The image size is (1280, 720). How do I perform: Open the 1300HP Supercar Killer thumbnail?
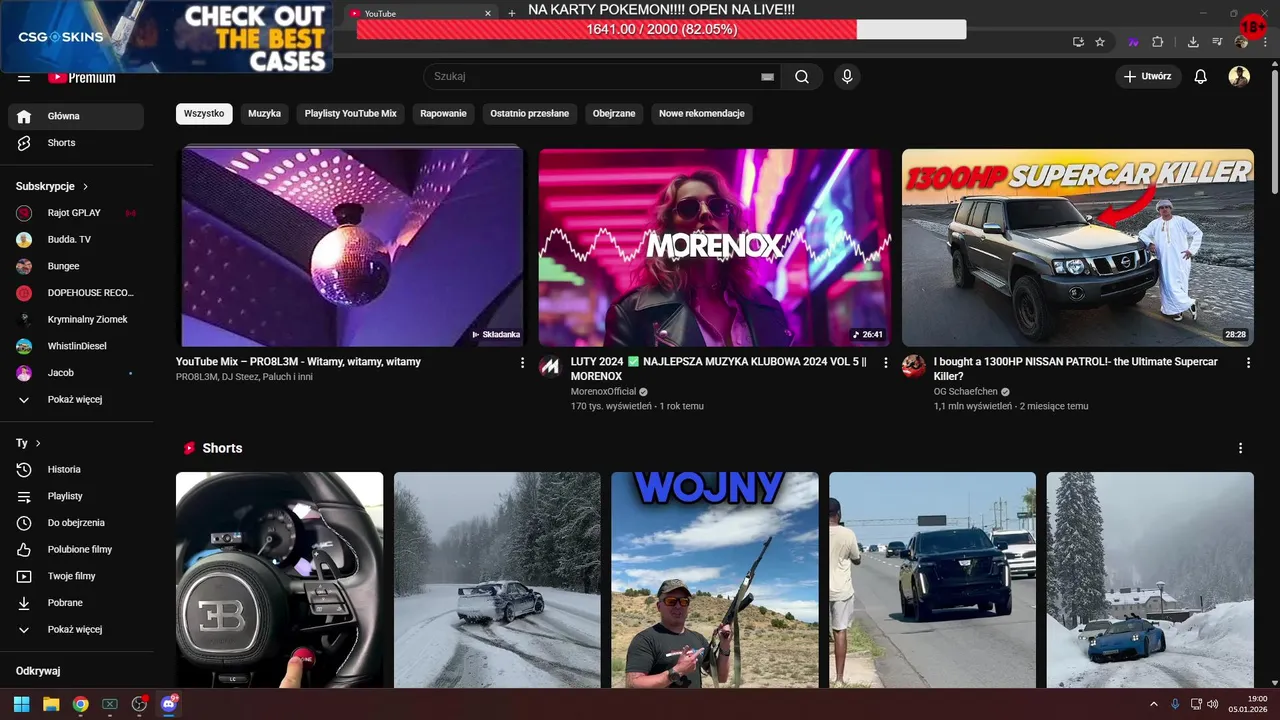click(1078, 247)
